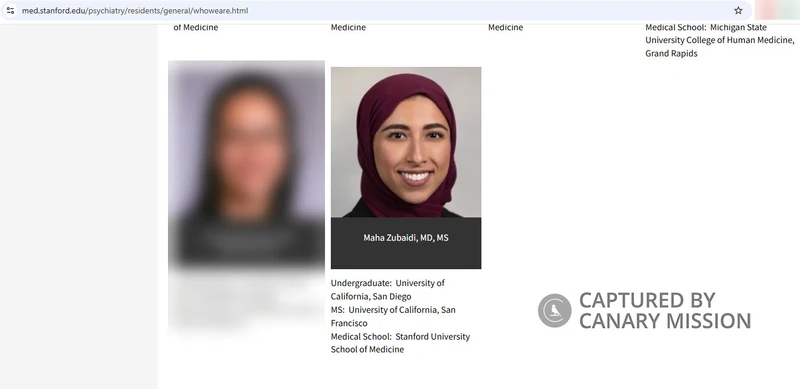This screenshot has width=800, height=389.
Task: Click the site information icon in address bar
Action: (10, 10)
